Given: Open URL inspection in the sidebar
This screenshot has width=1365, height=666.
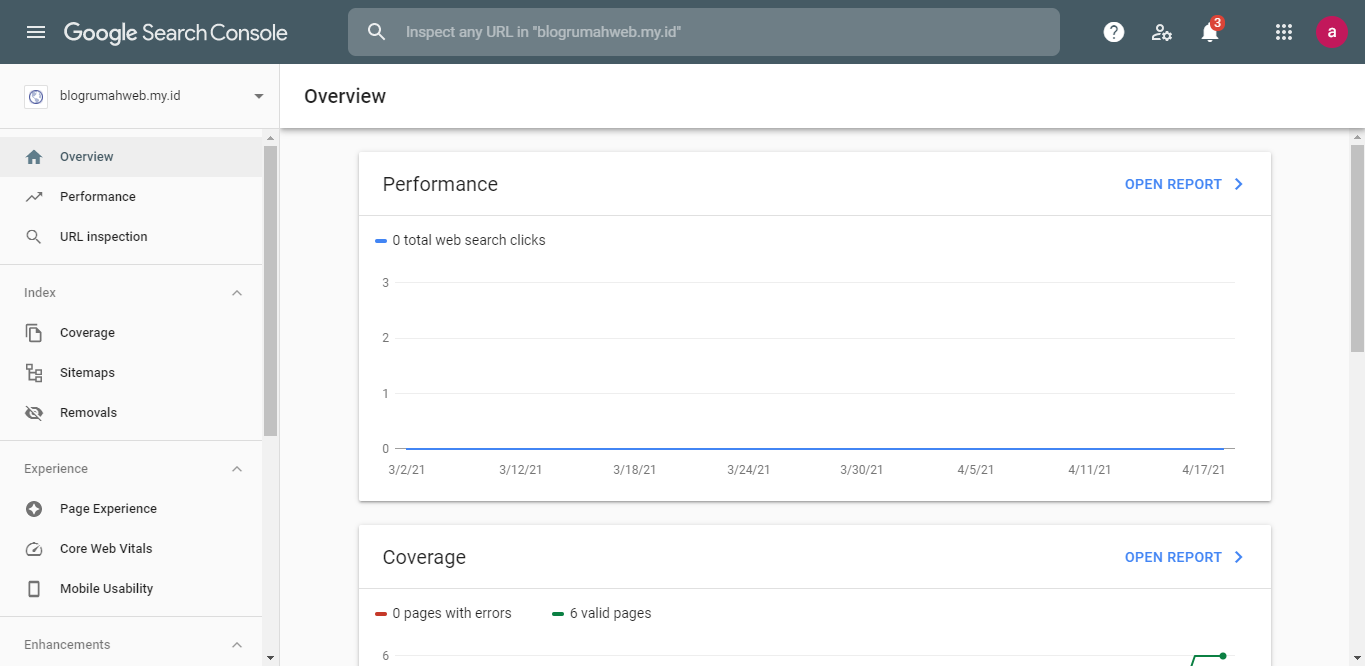Looking at the screenshot, I should [131, 237].
